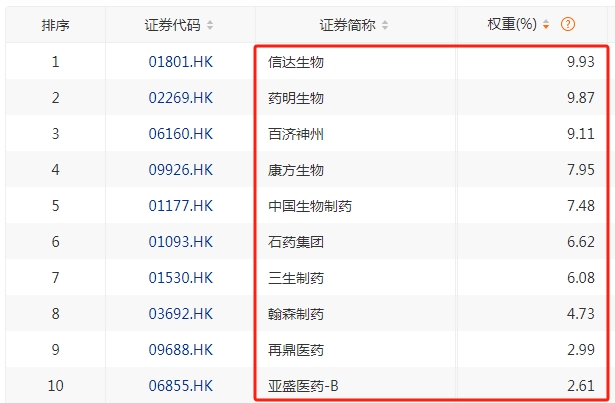
Task: Click the 证券代码 header label
Action: (x=172, y=25)
